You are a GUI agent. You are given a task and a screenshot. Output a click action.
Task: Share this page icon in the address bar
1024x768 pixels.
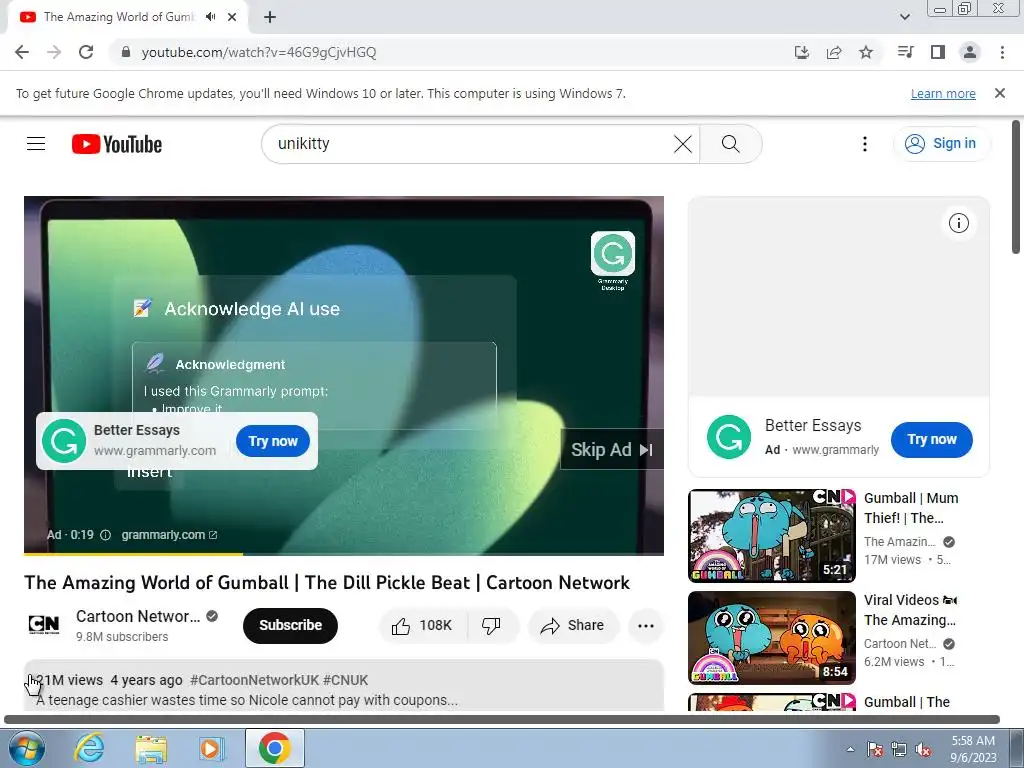pyautogui.click(x=834, y=52)
